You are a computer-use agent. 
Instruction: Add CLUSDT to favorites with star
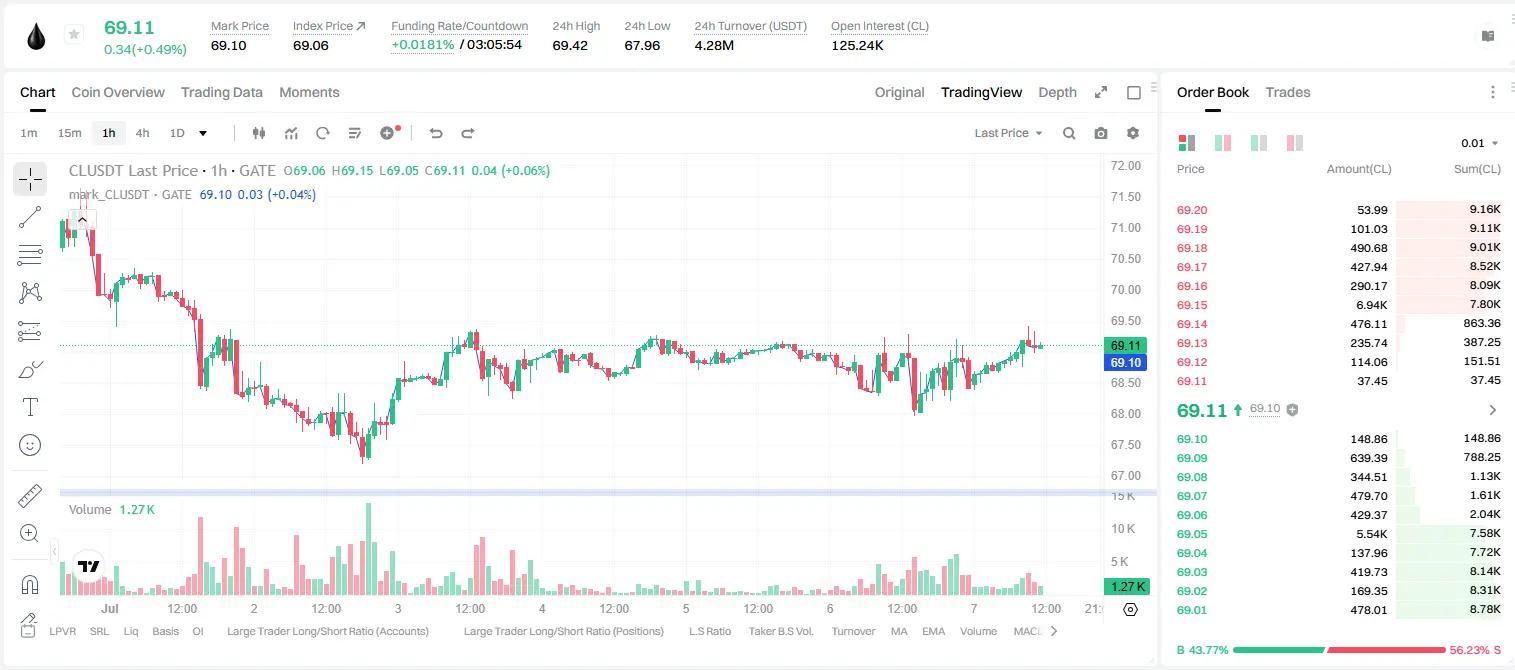point(74,35)
